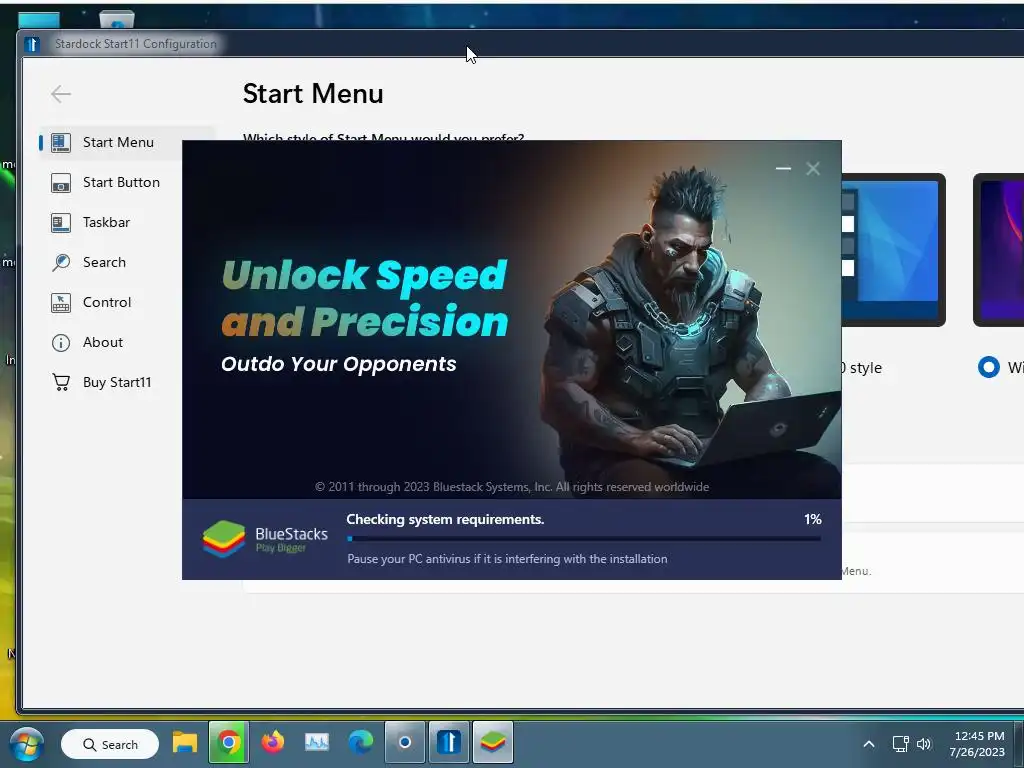The height and width of the screenshot is (768, 1024).
Task: Minimize the BlueStacks installer window
Action: (x=783, y=168)
